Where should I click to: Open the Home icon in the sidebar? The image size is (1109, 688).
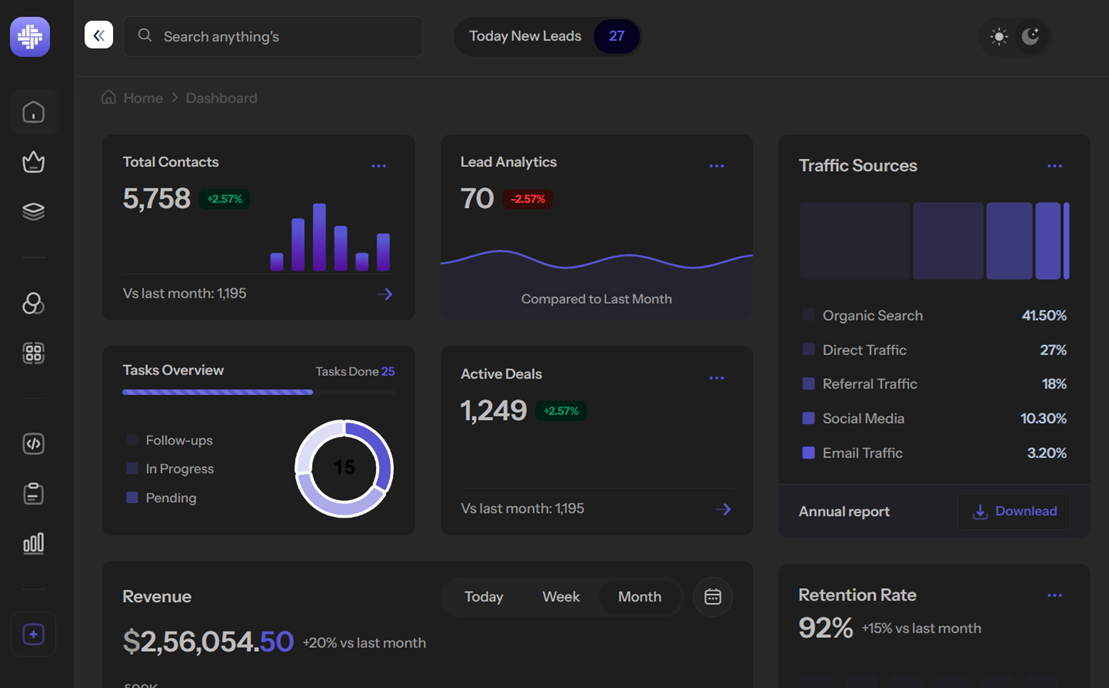point(33,112)
